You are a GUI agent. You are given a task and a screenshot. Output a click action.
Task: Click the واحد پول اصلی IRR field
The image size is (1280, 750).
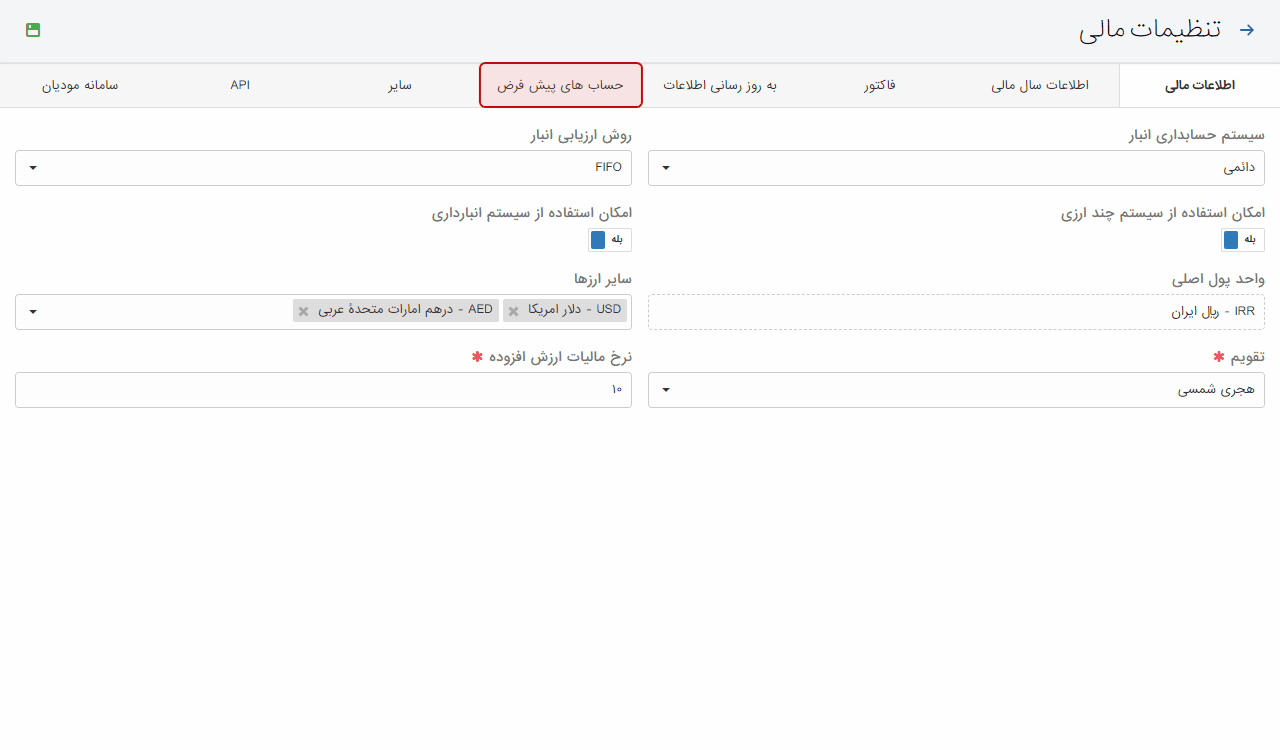956,312
